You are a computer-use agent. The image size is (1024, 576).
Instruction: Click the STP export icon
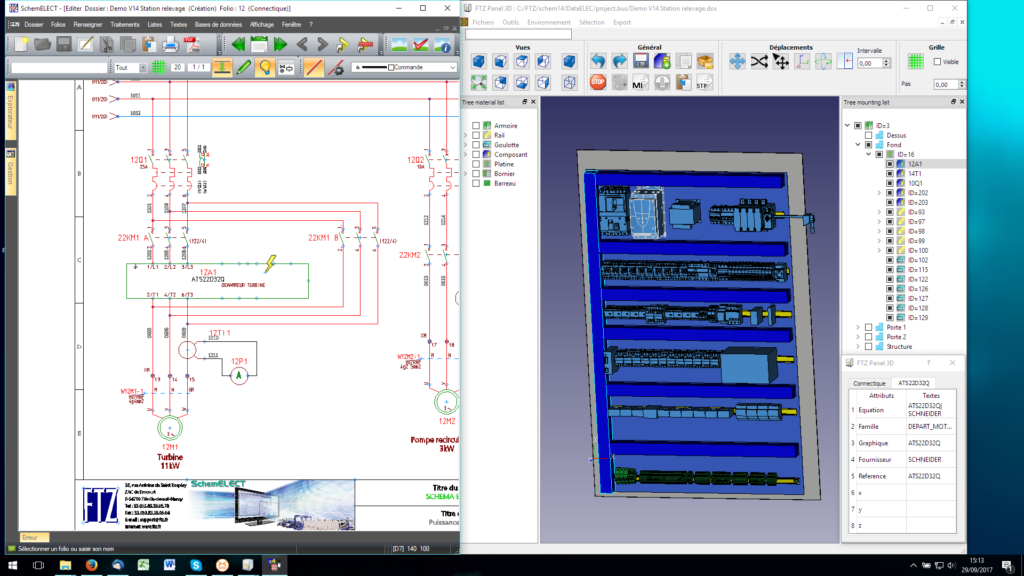(x=704, y=82)
